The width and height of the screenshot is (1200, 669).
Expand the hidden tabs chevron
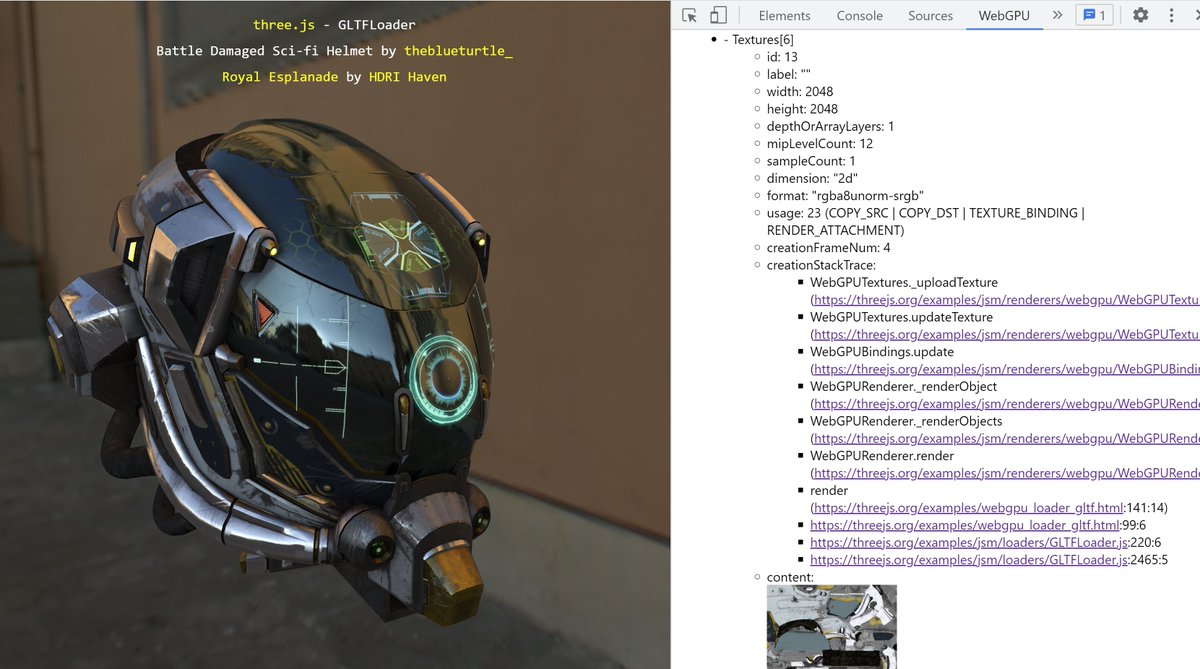point(1057,15)
